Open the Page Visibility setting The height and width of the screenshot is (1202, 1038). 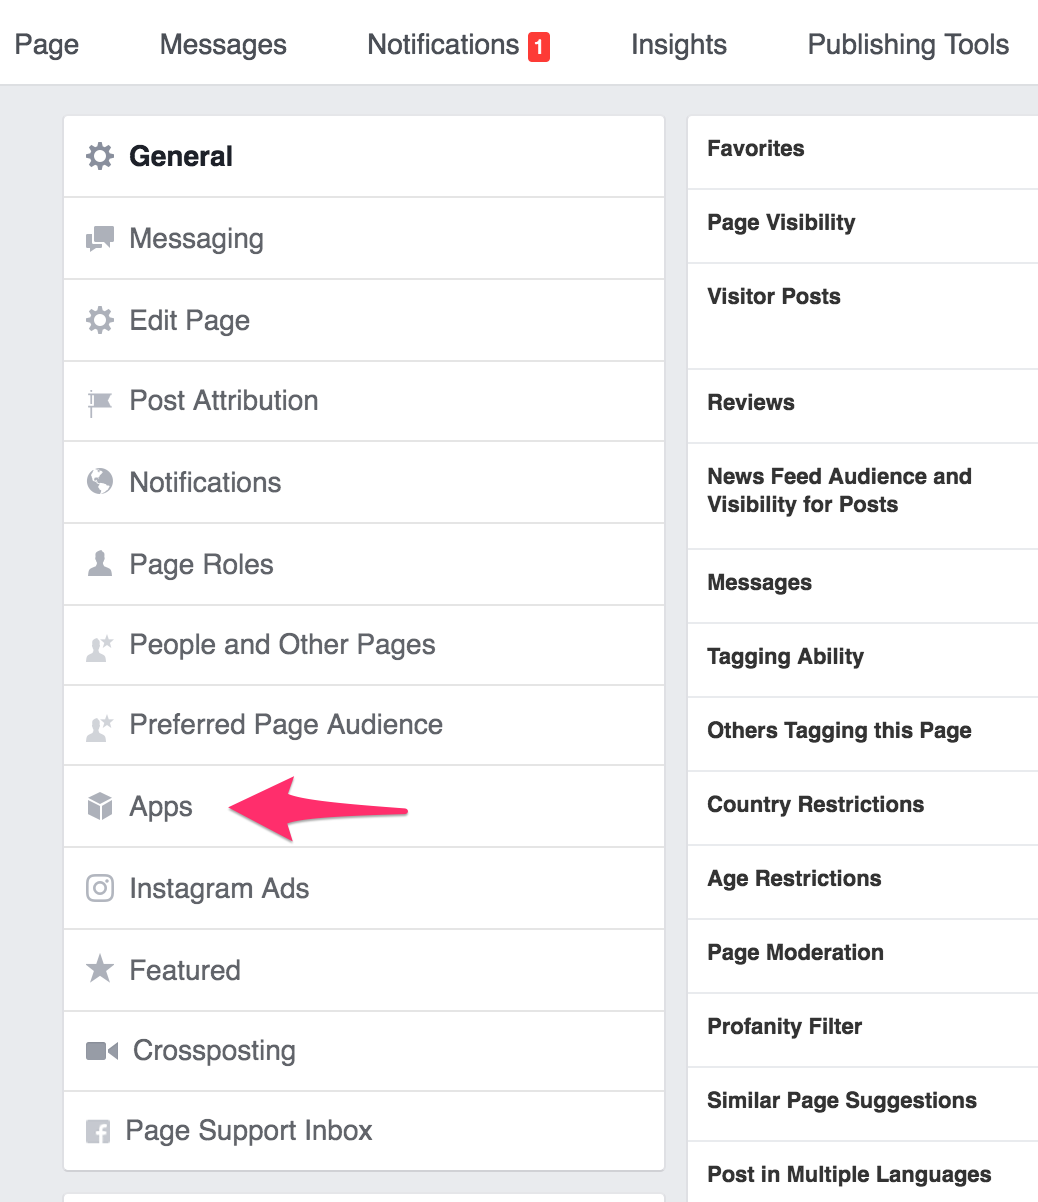(781, 222)
